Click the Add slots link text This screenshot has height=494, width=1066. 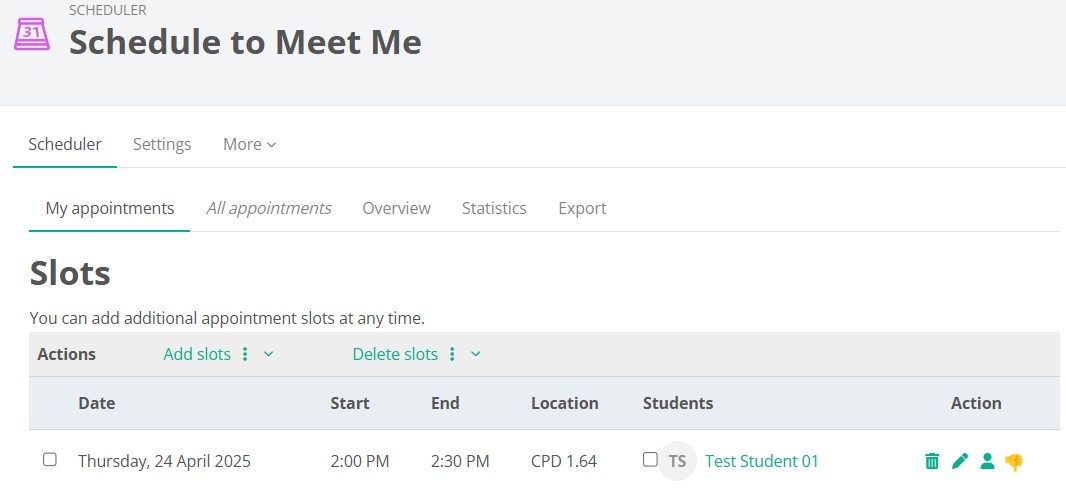[x=197, y=354]
